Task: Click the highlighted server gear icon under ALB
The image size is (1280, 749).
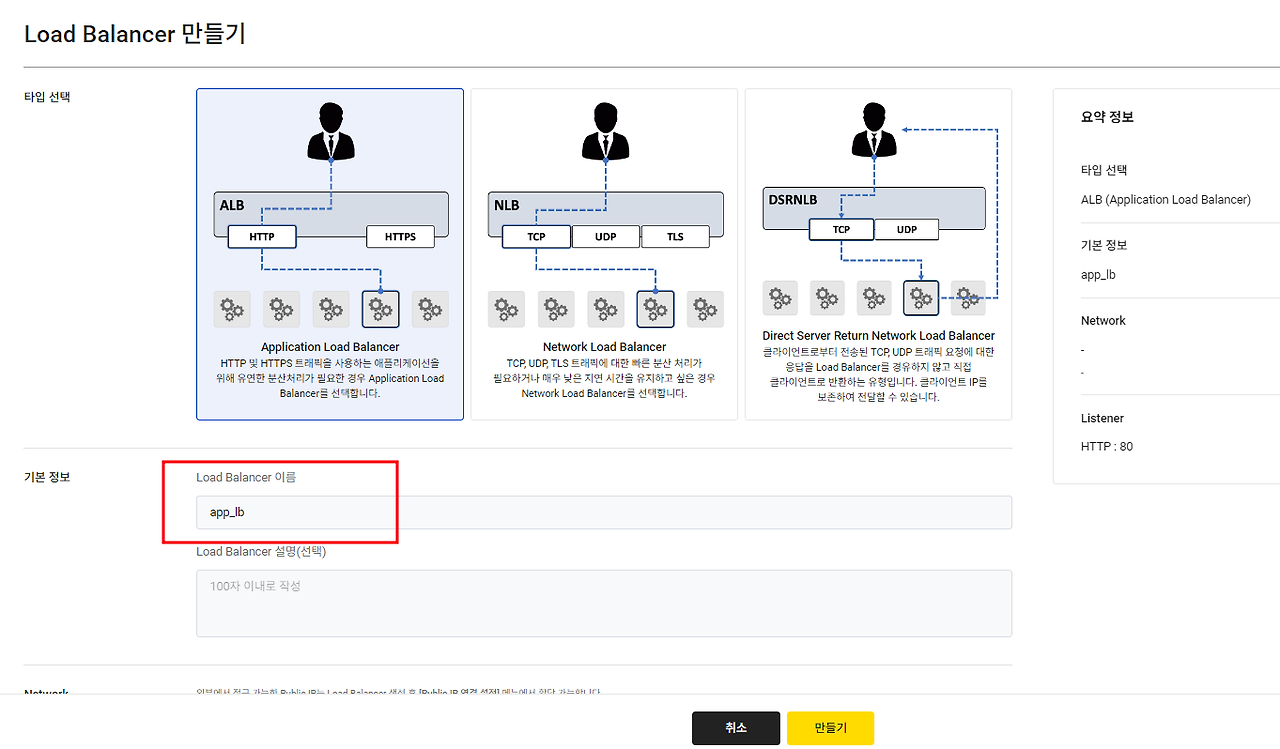Action: (380, 310)
